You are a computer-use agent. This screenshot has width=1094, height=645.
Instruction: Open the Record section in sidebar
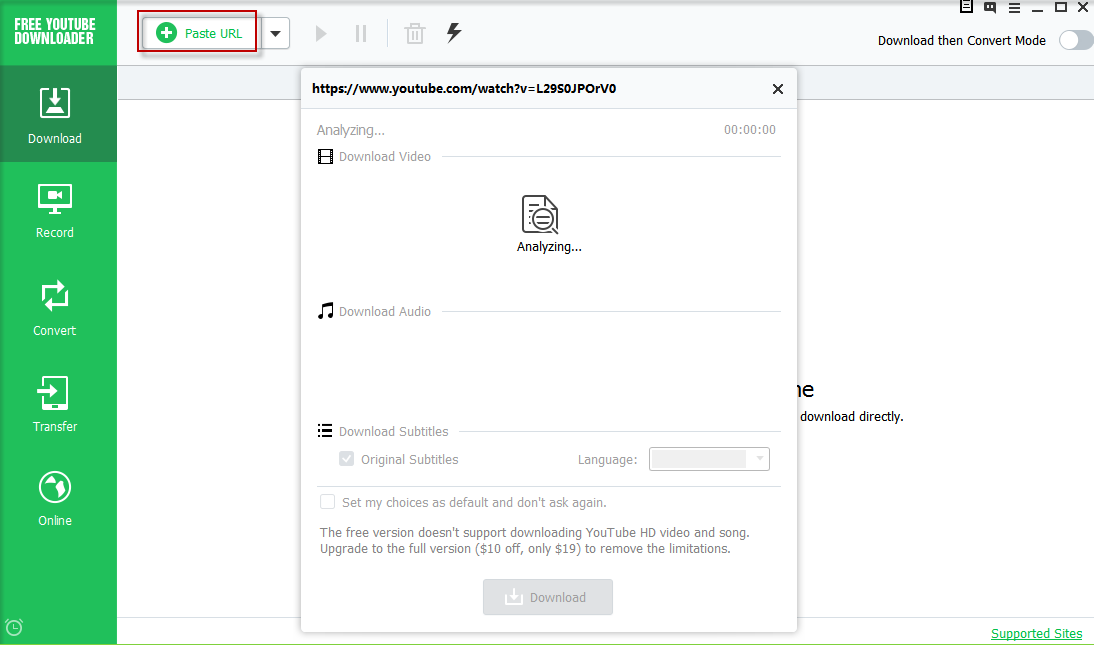click(55, 211)
